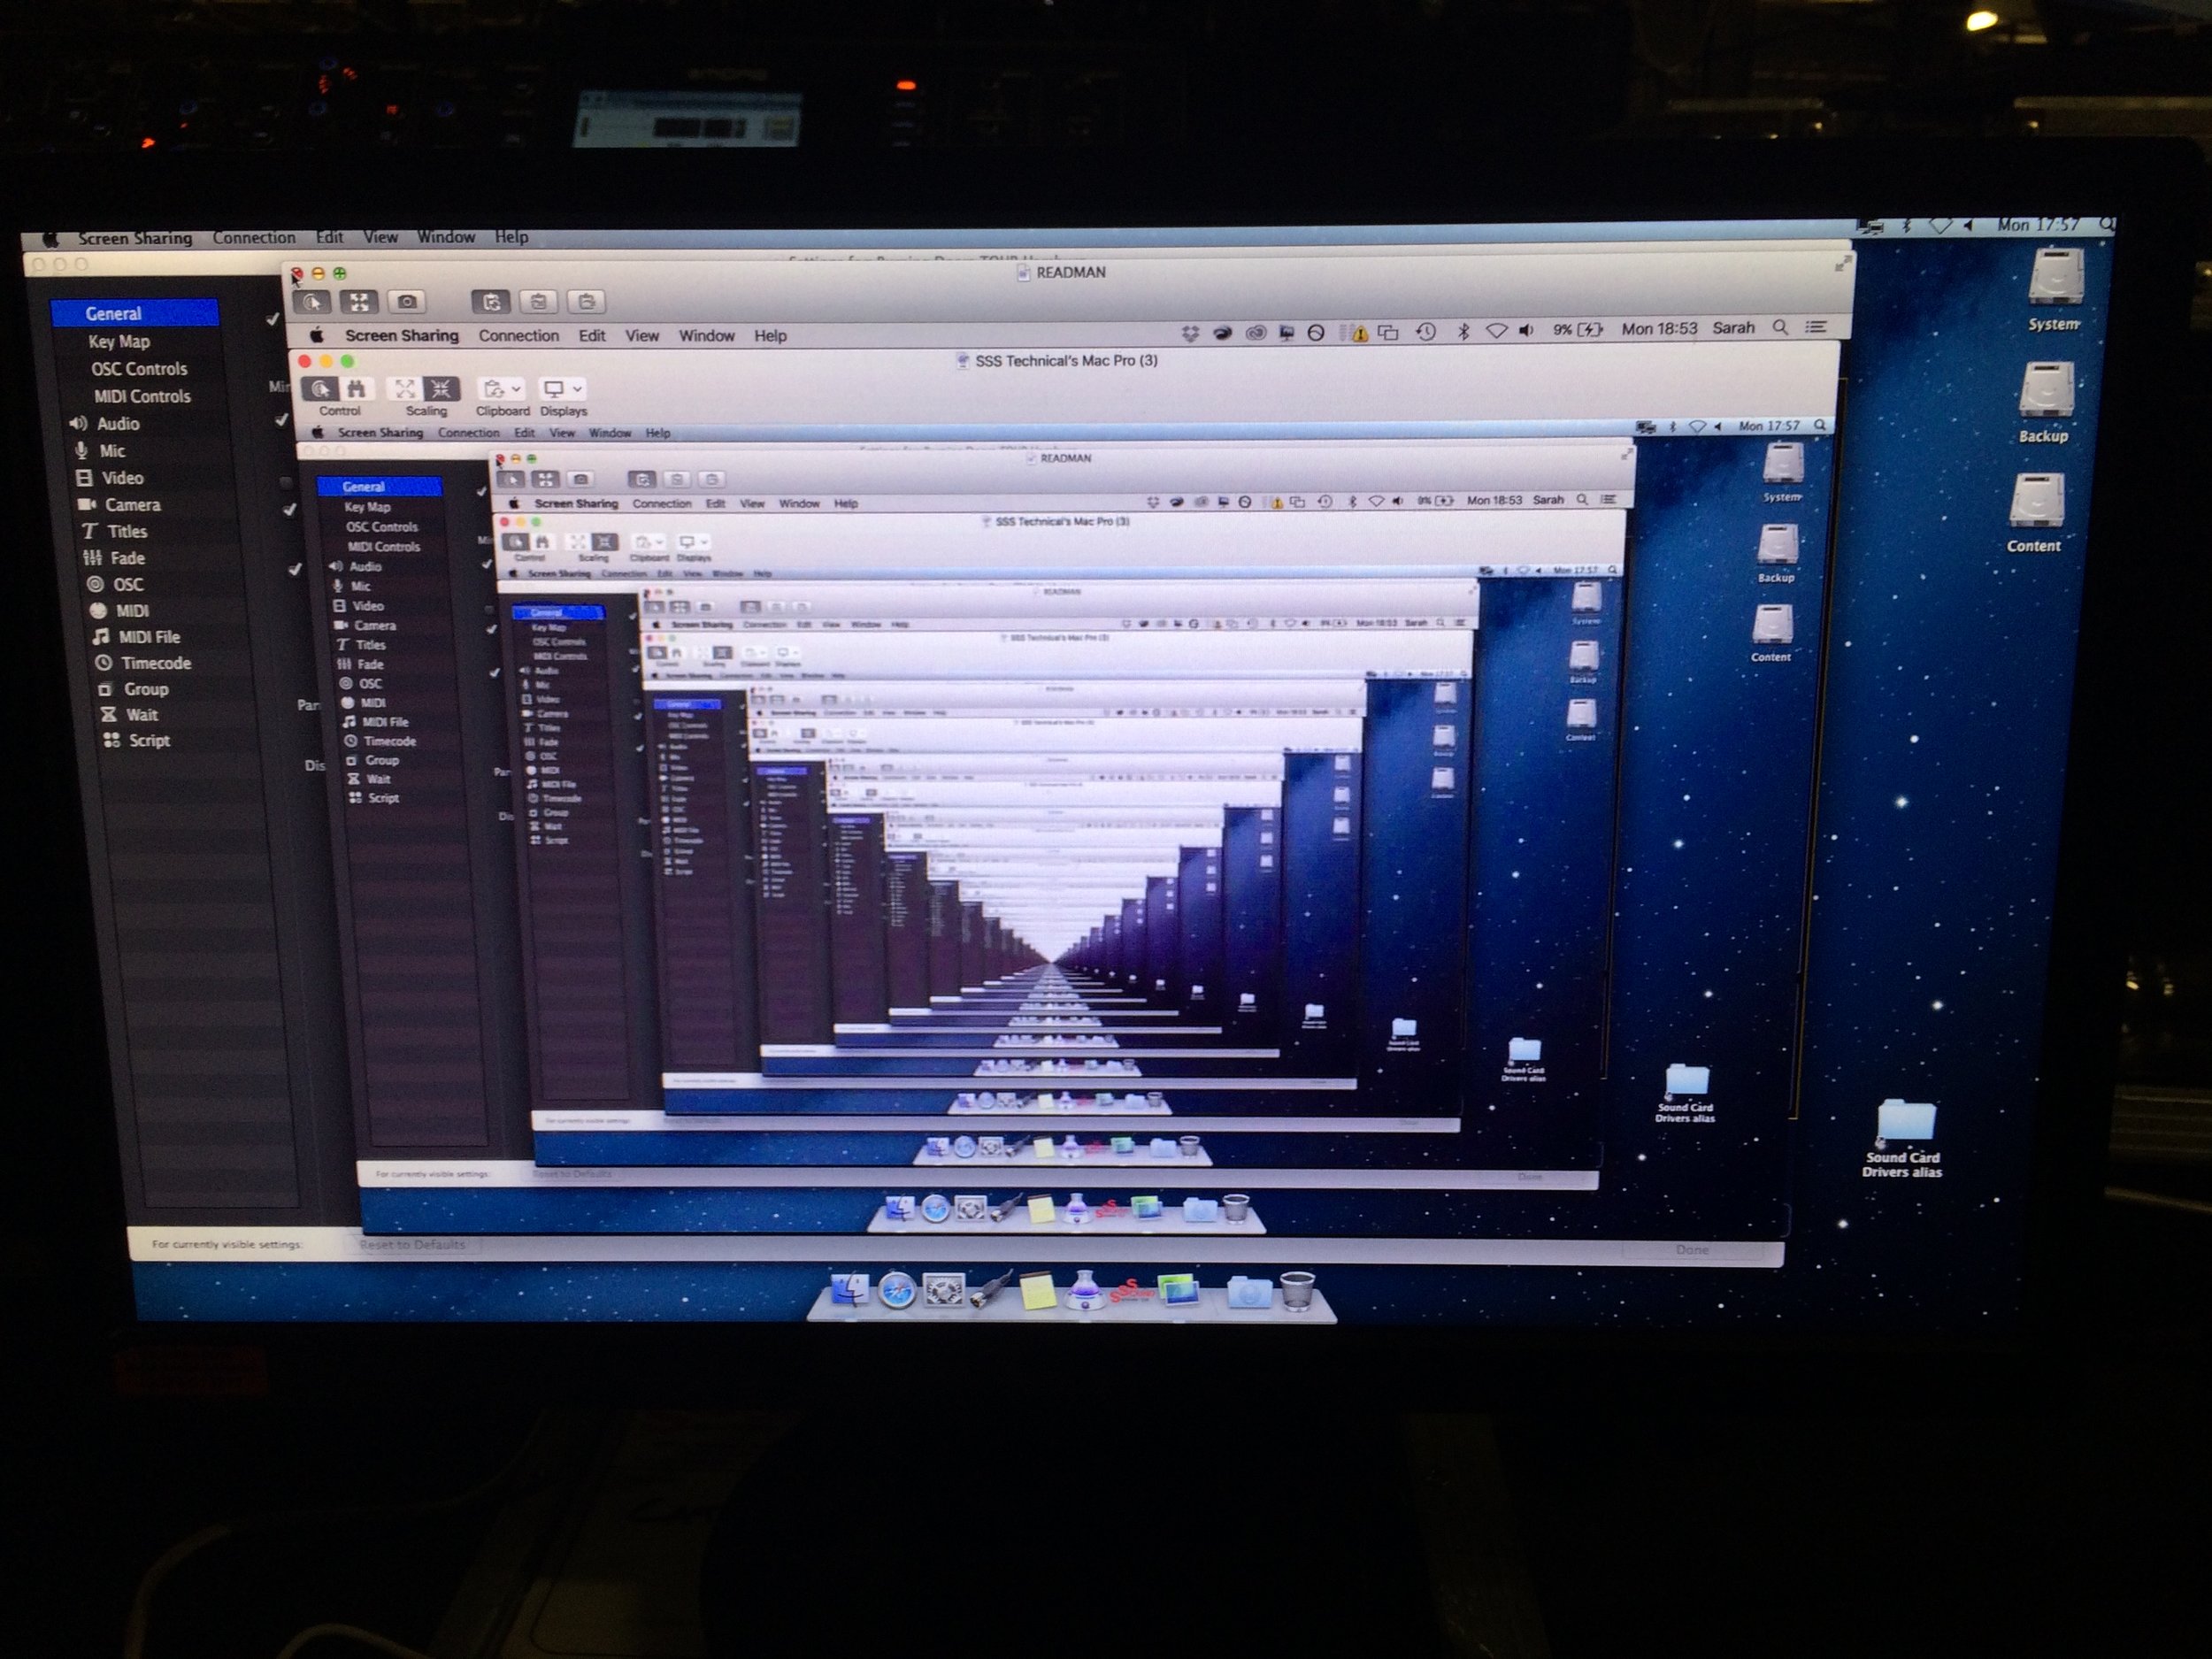Click the inward-arrows scaling icon above Scaling label
The height and width of the screenshot is (1659, 2212).
(x=441, y=388)
